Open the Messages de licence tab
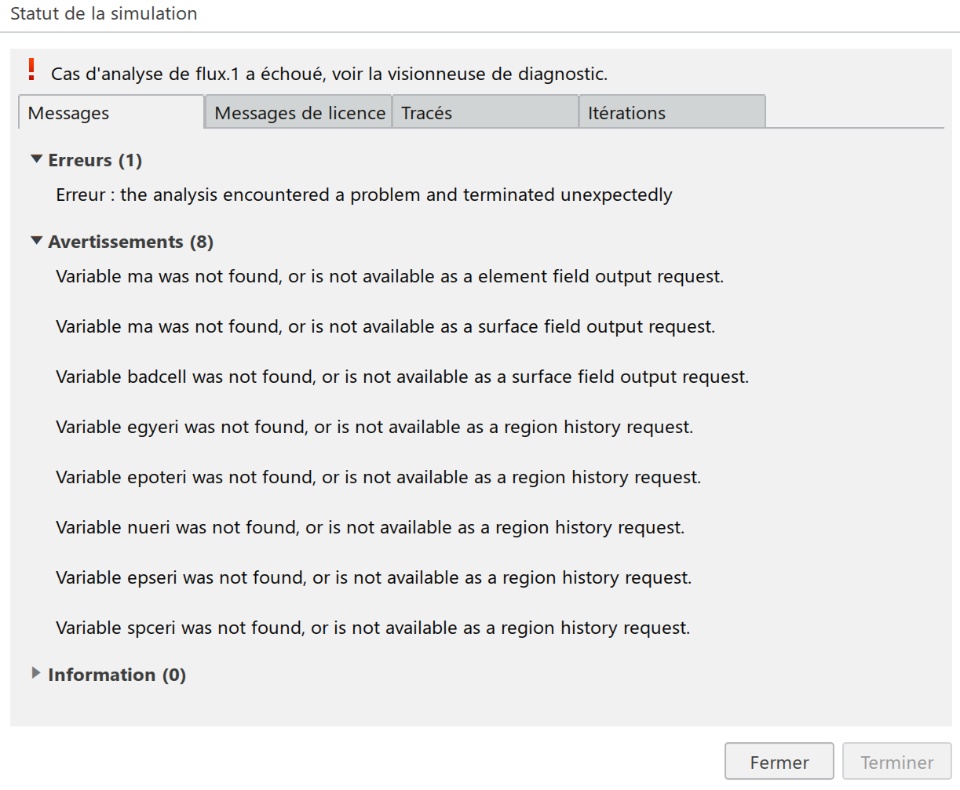960x790 pixels. click(x=299, y=113)
